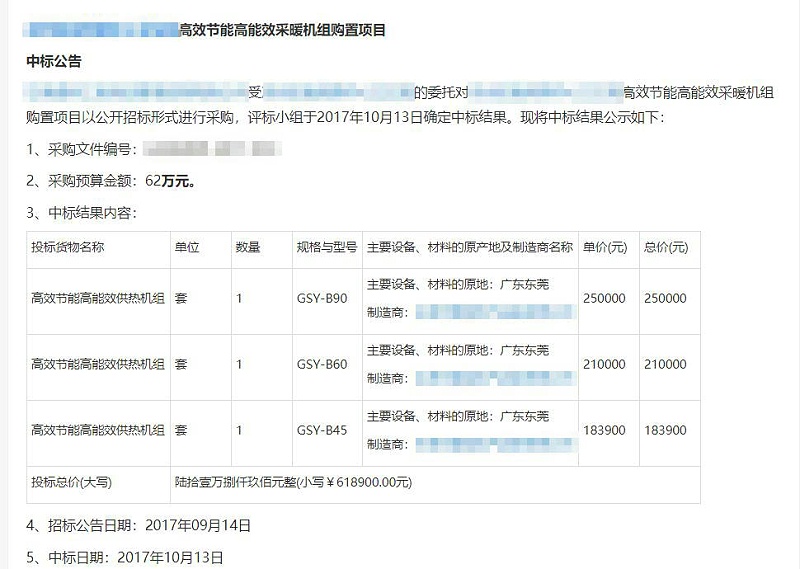Click the 183900 total price in the GSY-B45 row
800x569 pixels.
click(666, 430)
